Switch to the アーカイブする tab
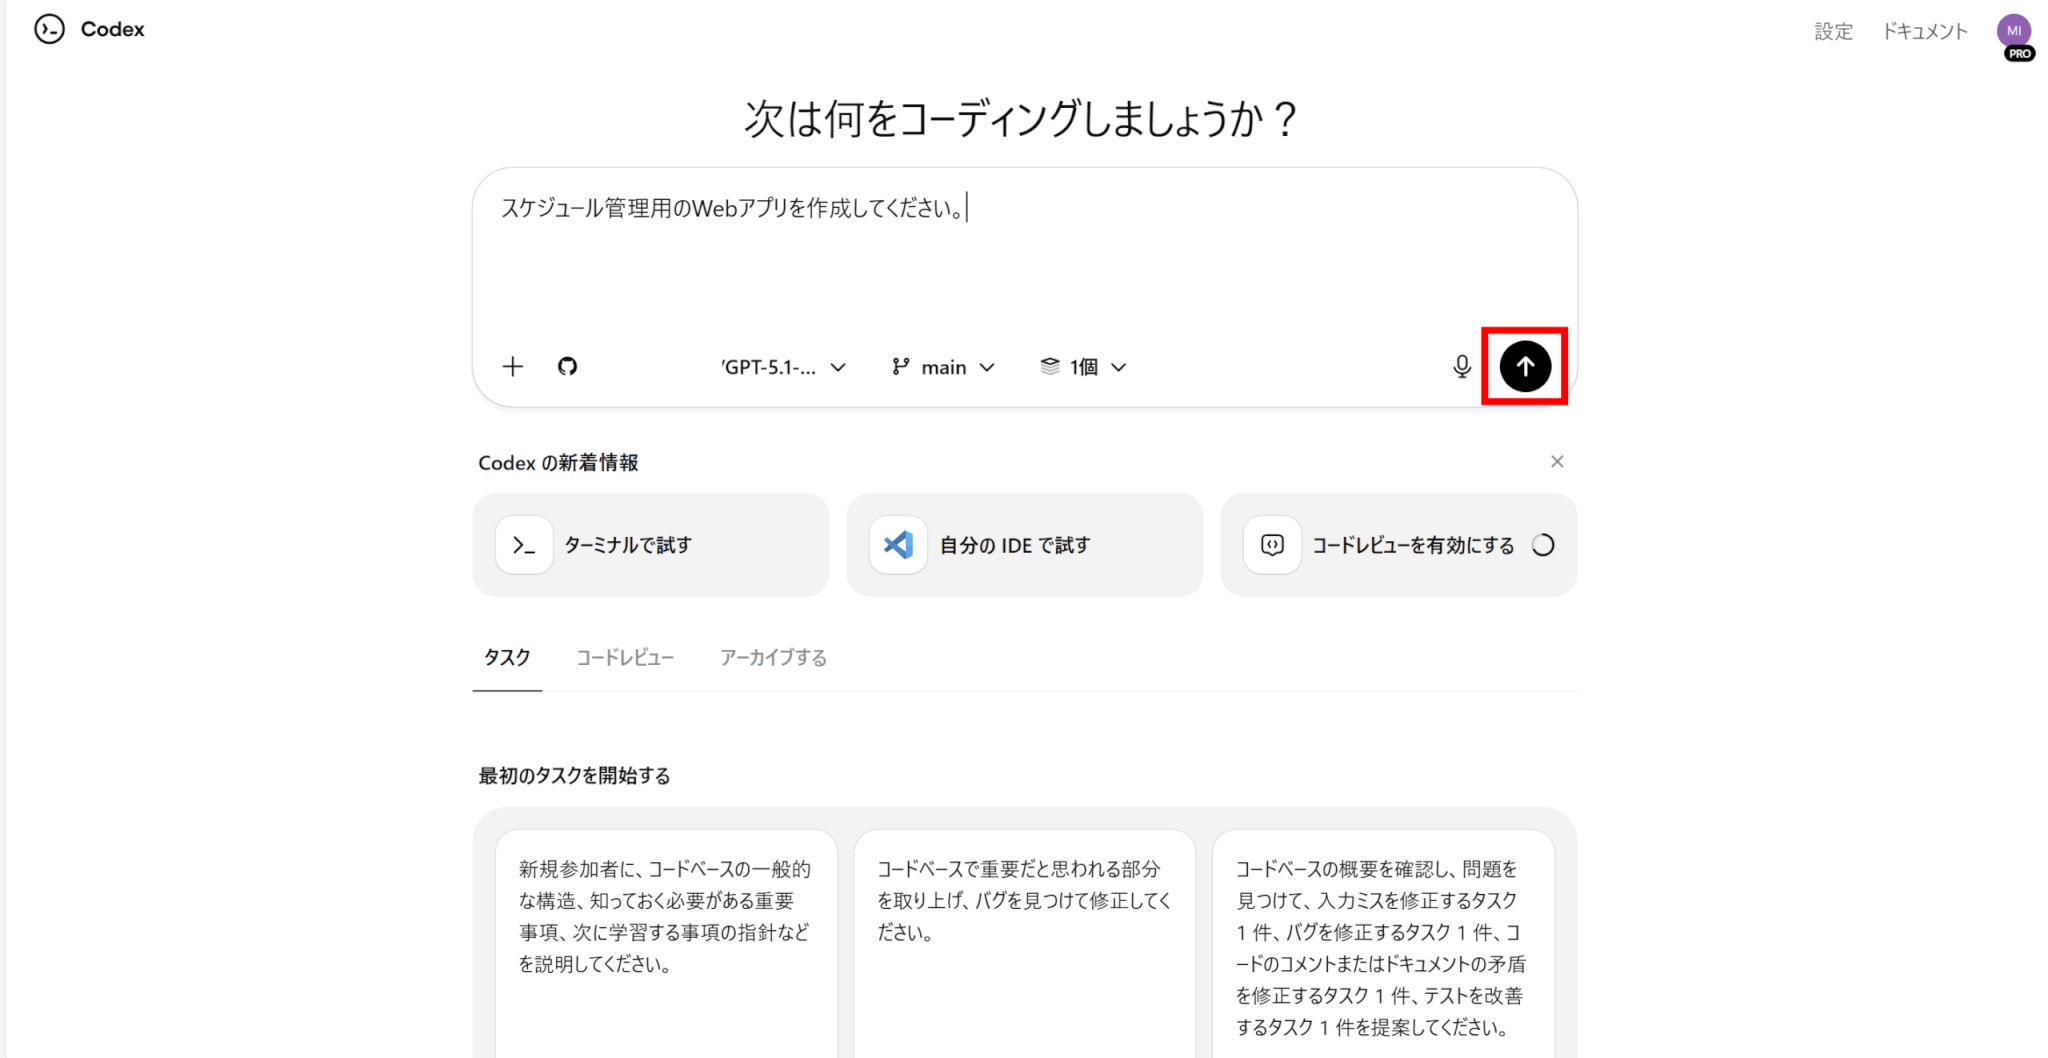 pyautogui.click(x=773, y=658)
